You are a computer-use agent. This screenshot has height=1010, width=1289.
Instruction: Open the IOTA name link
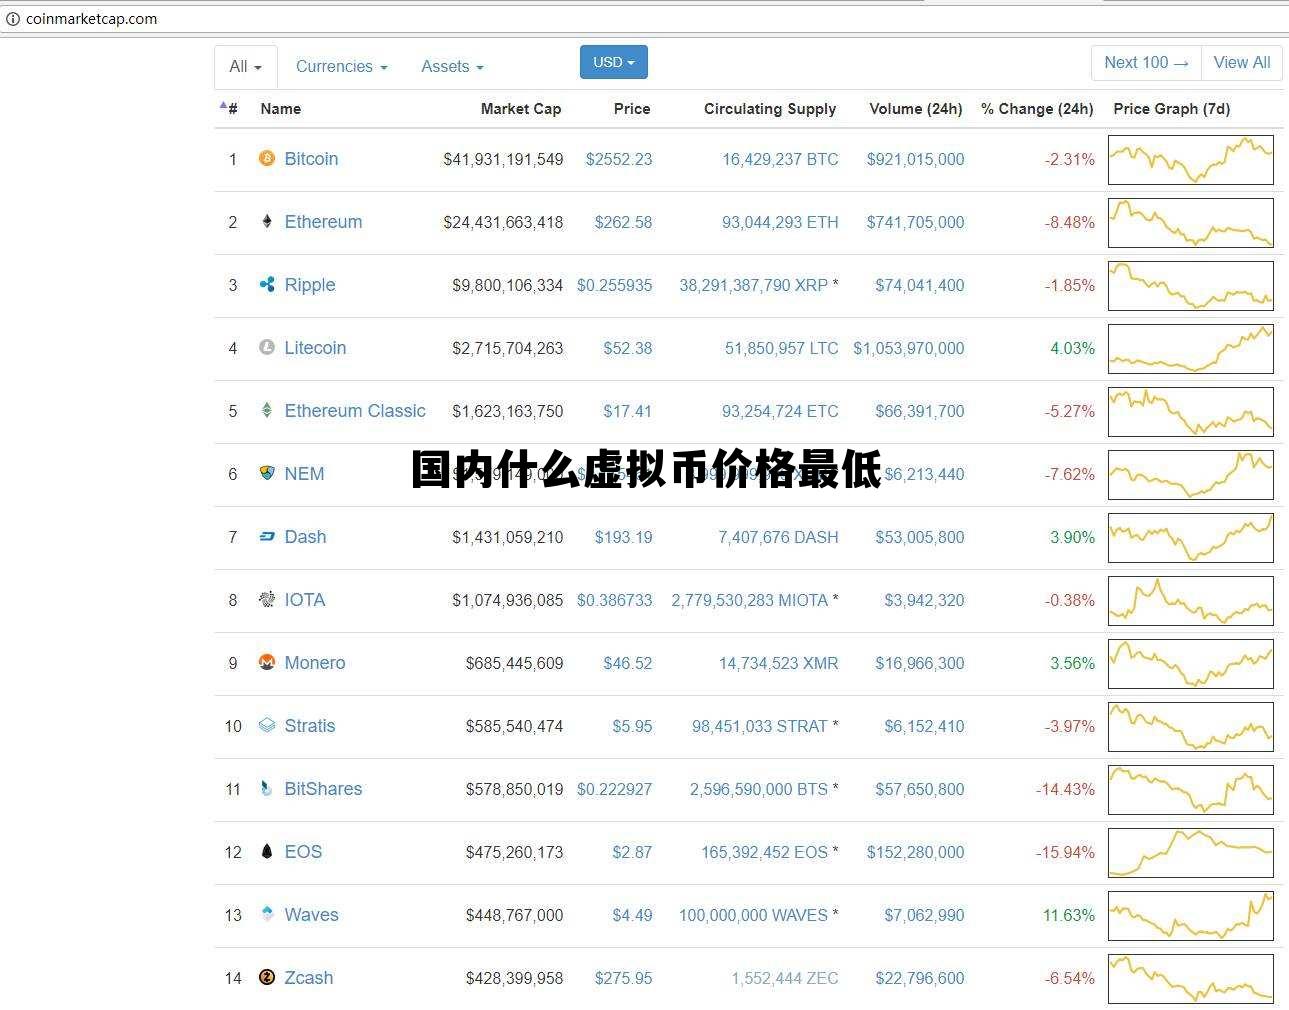tap(304, 599)
